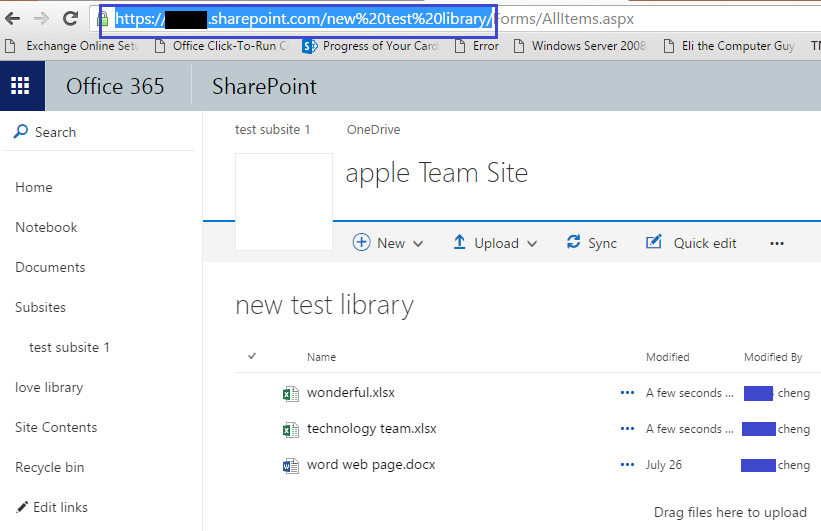This screenshot has height=531, width=821.
Task: Open Documents in the left navigation
Action: coord(50,267)
